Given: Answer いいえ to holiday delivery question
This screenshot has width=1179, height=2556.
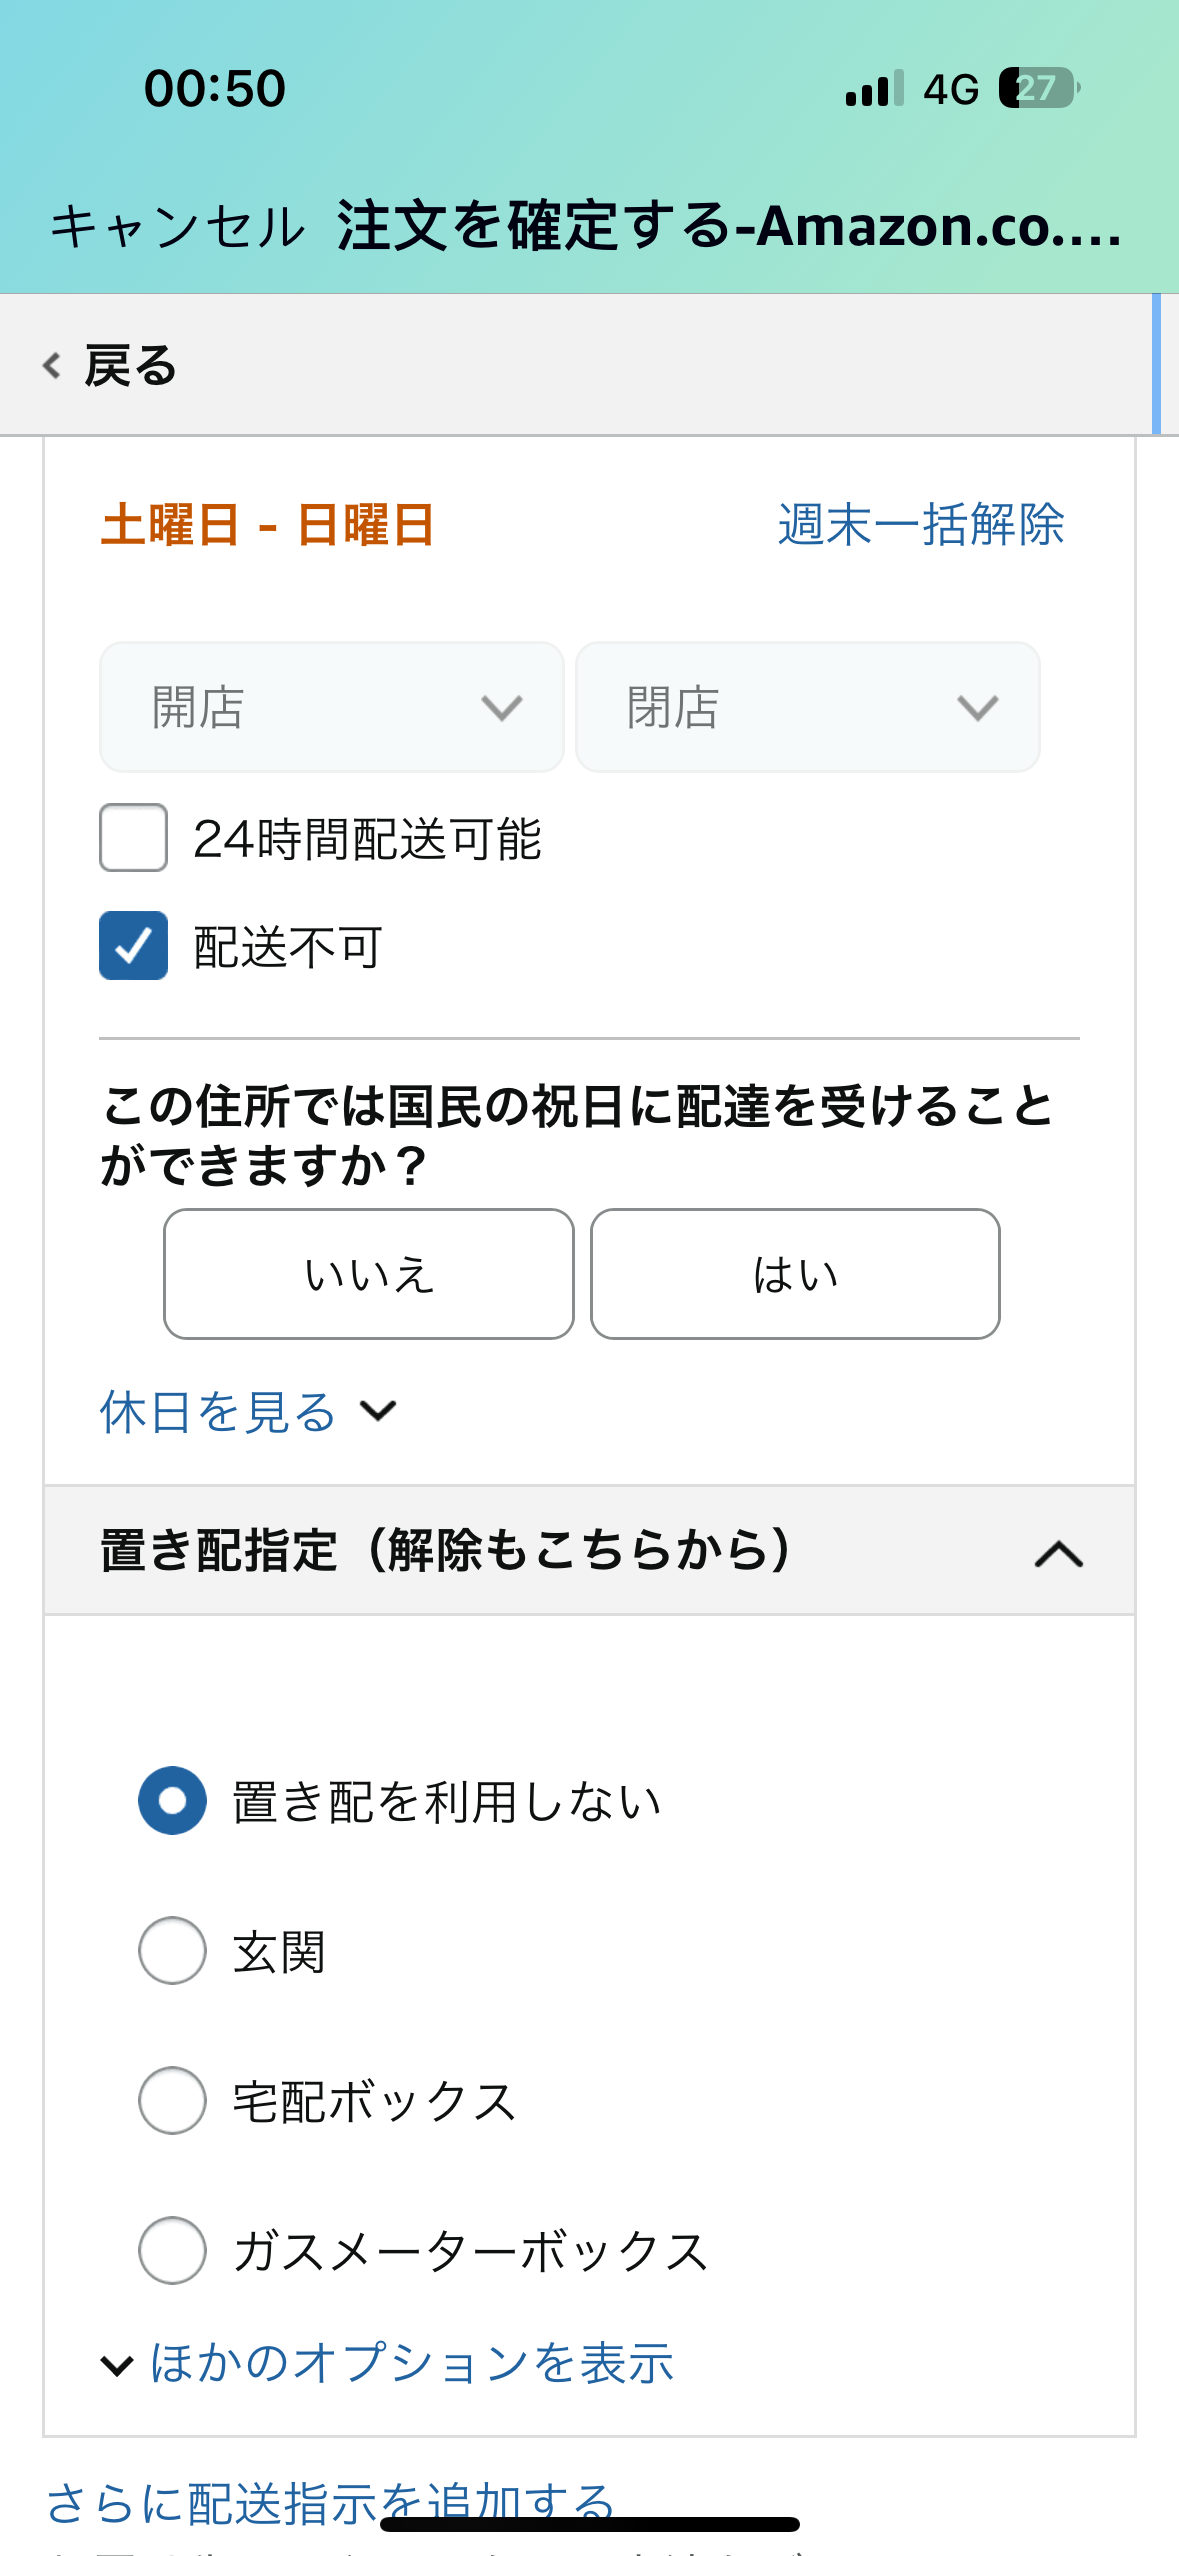Looking at the screenshot, I should point(369,1274).
